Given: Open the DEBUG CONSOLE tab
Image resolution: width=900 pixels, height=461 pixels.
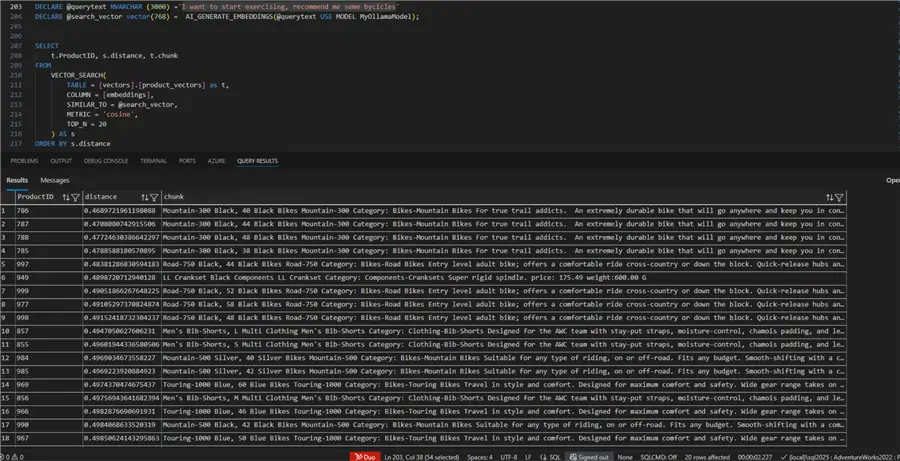Looking at the screenshot, I should [x=106, y=161].
